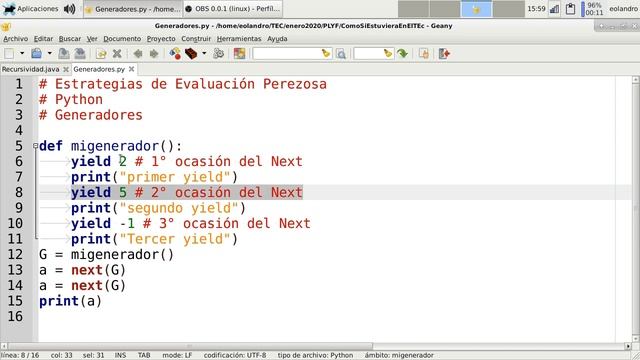The height and width of the screenshot is (360, 640).
Task: Click line number 13 in the margin
Action: coord(16,270)
